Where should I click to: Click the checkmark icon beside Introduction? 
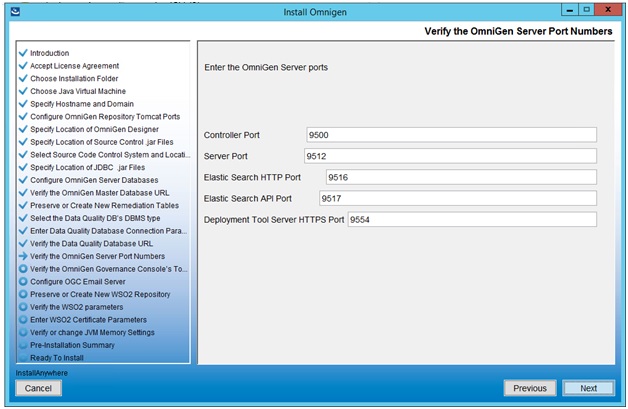pyautogui.click(x=23, y=52)
